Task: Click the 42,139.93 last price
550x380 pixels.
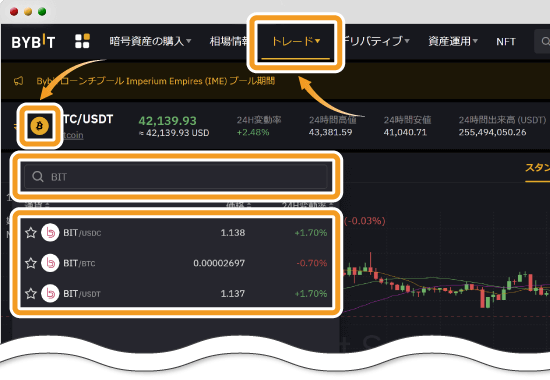Action: (x=168, y=121)
